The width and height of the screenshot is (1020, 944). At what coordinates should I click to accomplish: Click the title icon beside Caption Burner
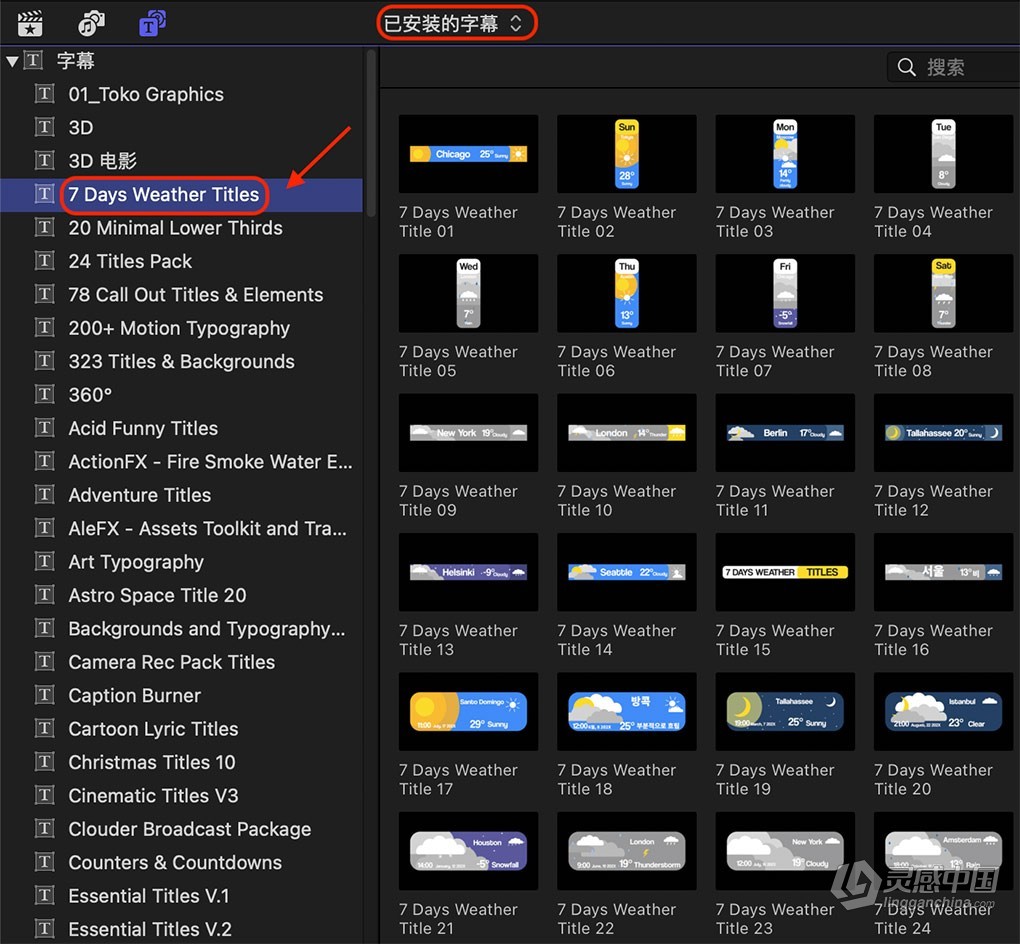(x=44, y=695)
